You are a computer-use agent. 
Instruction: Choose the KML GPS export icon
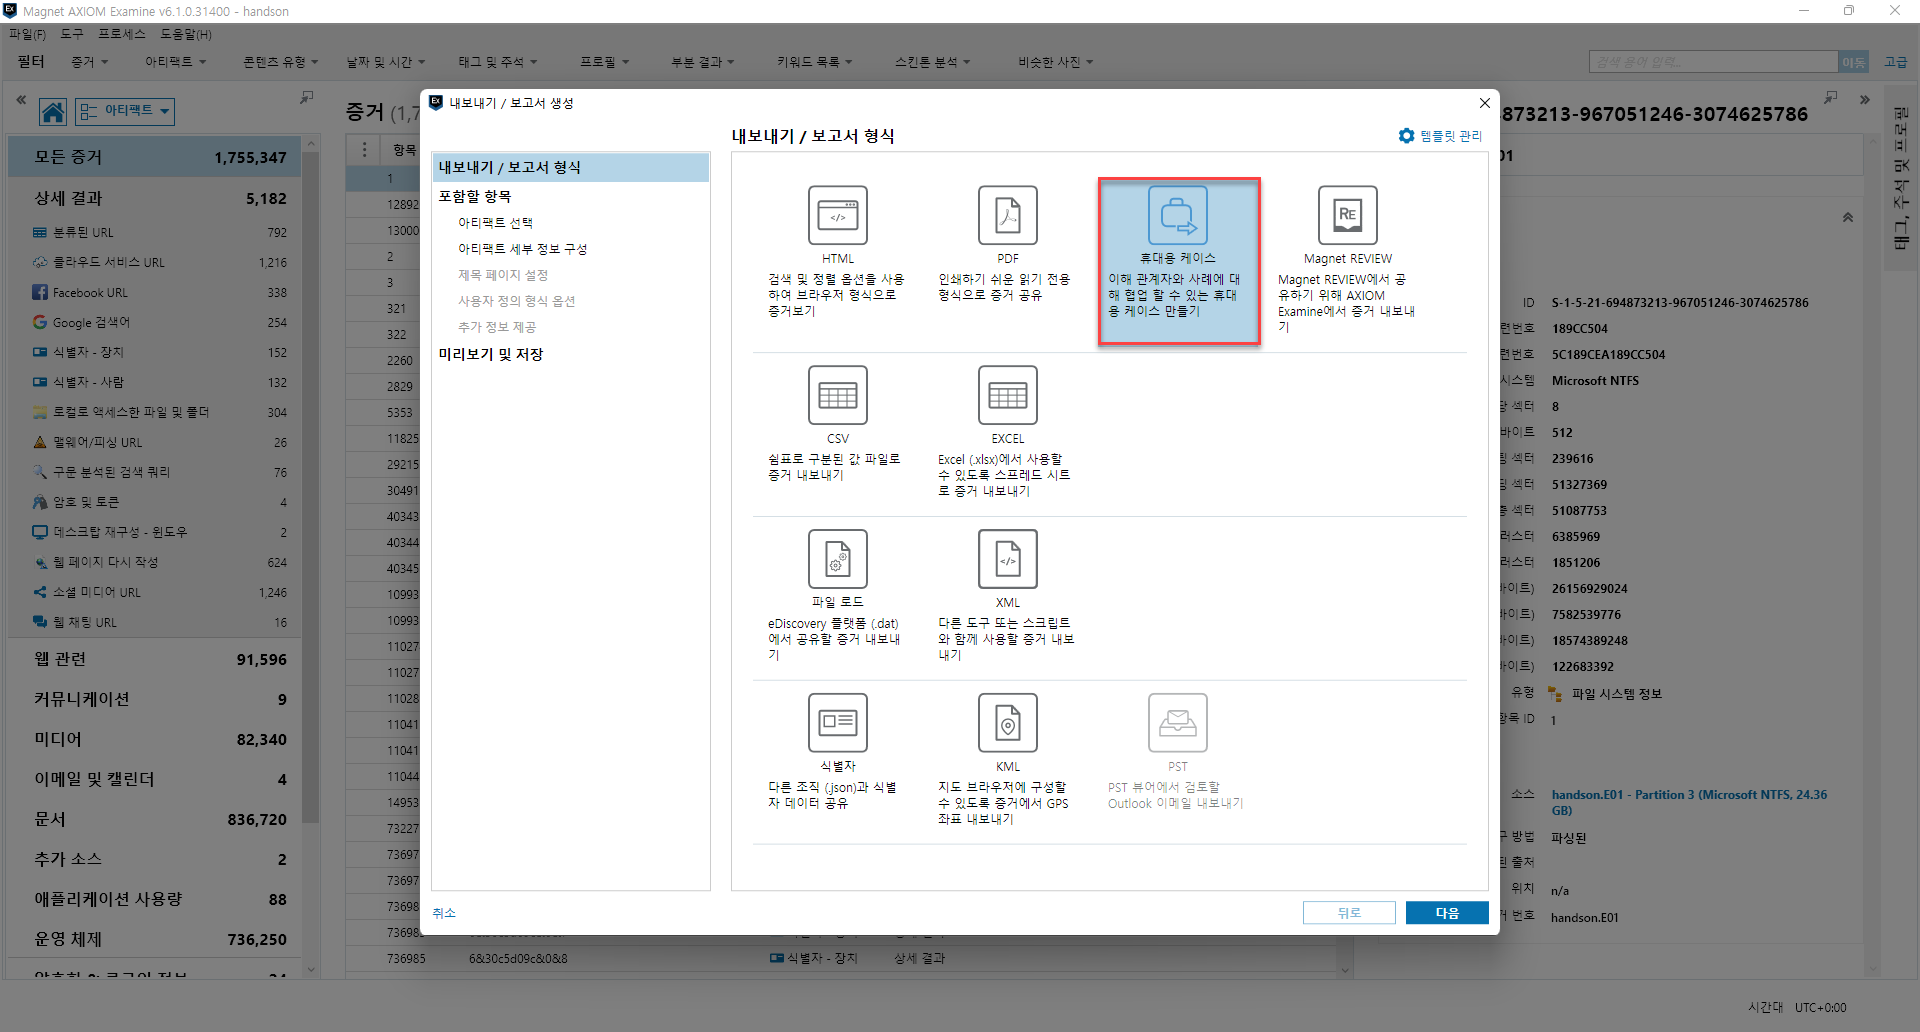click(x=1007, y=723)
